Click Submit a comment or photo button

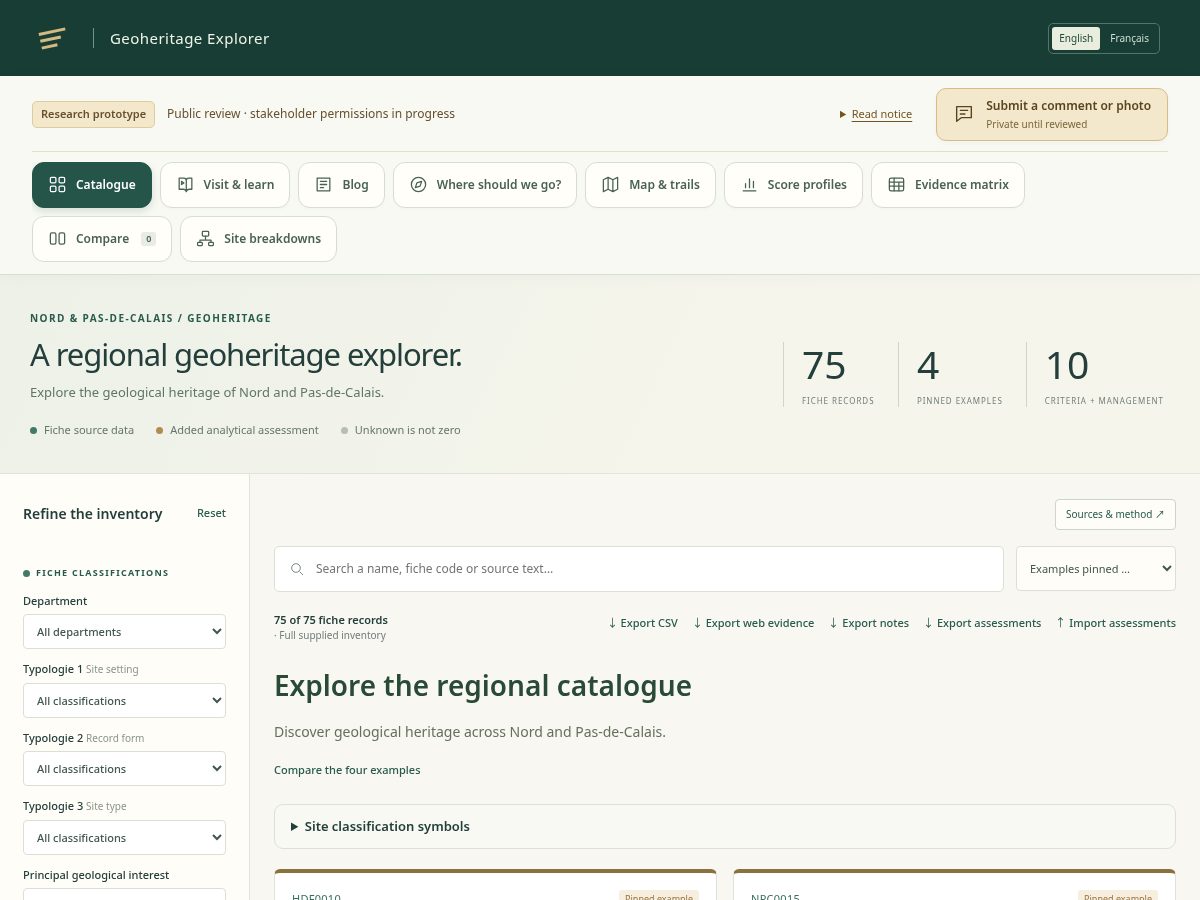[x=1052, y=114]
